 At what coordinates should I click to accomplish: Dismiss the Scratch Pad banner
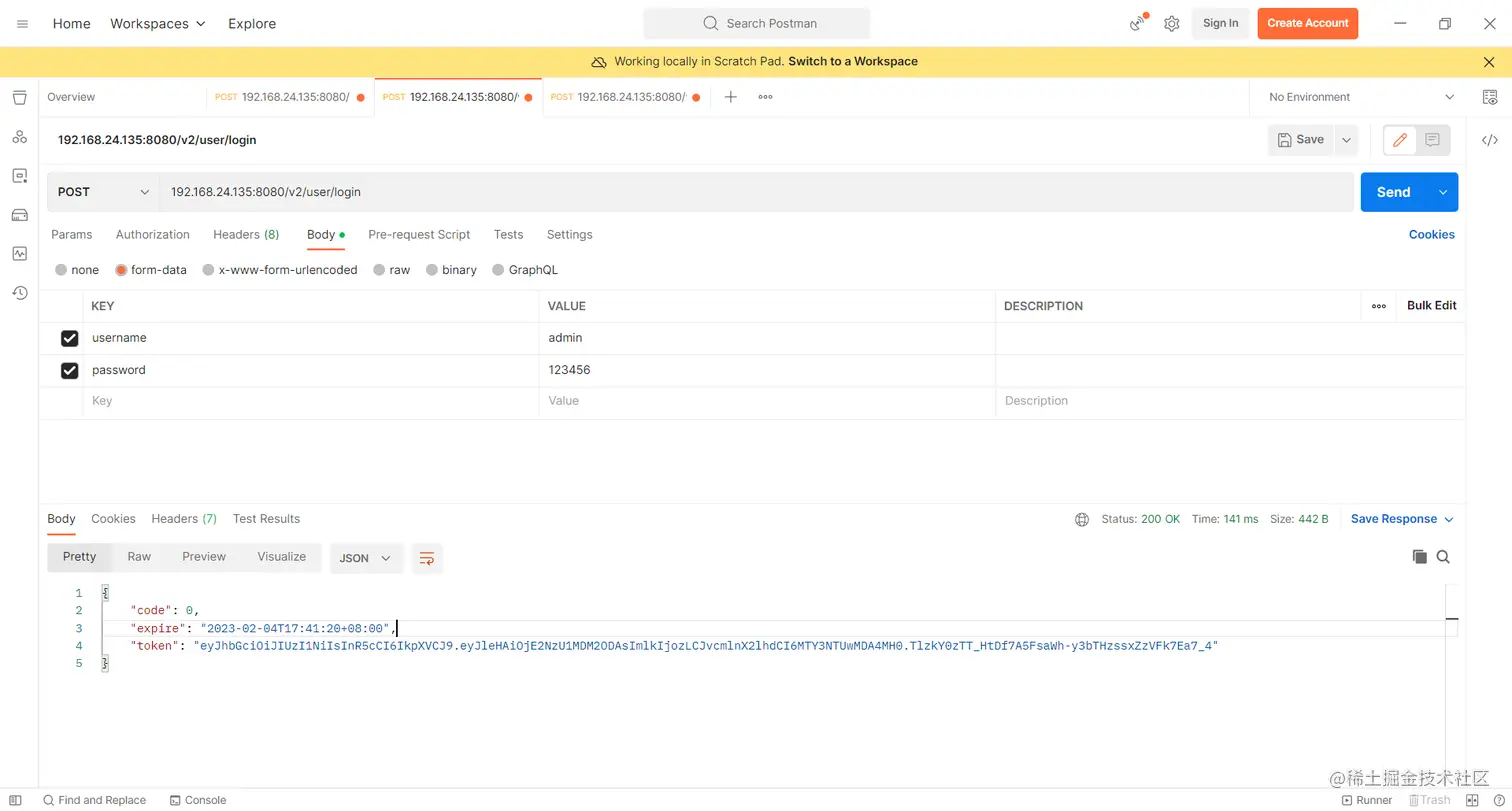(1489, 61)
